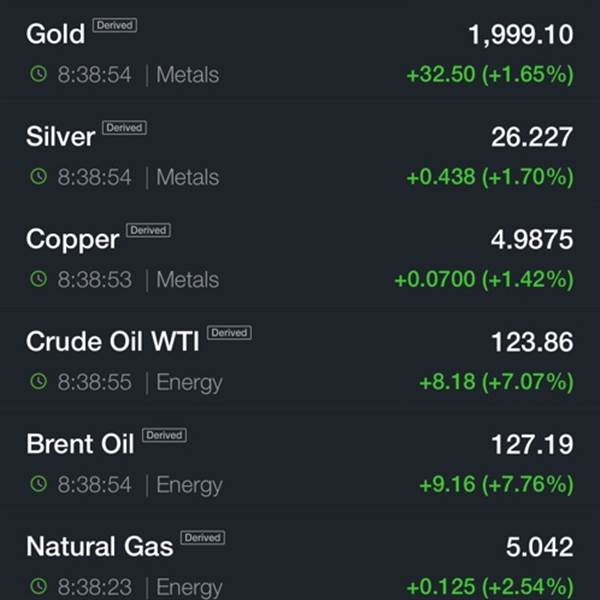Select Crude Oil WTI price 123.86
The width and height of the screenshot is (600, 600).
click(x=532, y=342)
